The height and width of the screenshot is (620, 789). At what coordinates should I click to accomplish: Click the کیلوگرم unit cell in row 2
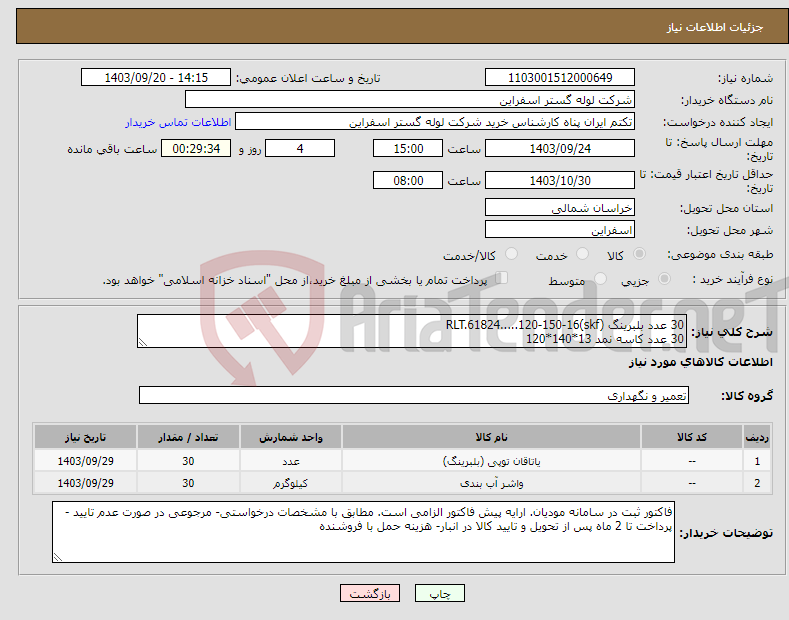pos(290,483)
